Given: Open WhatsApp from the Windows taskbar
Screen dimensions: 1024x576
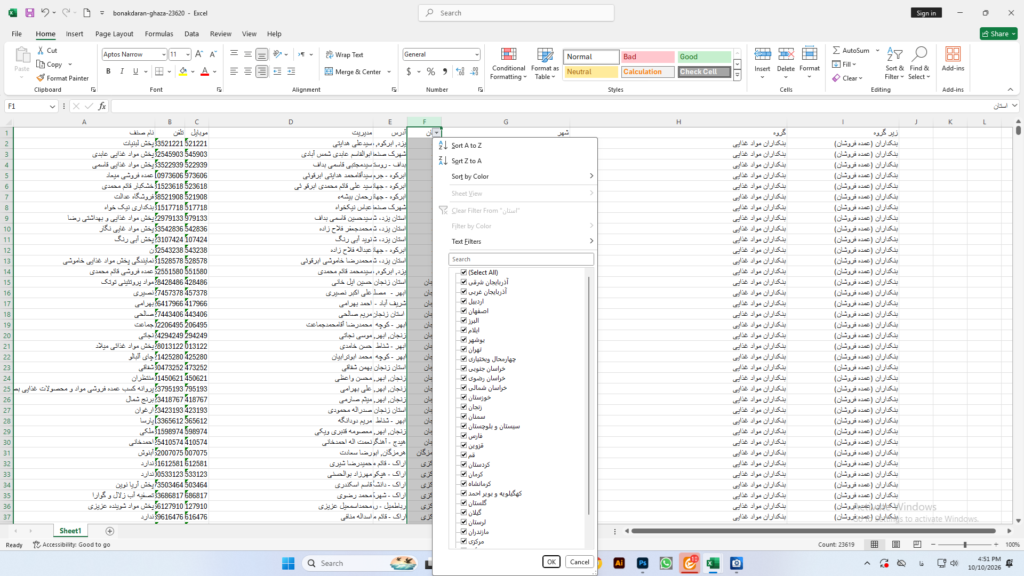Looking at the screenshot, I should click(665, 564).
